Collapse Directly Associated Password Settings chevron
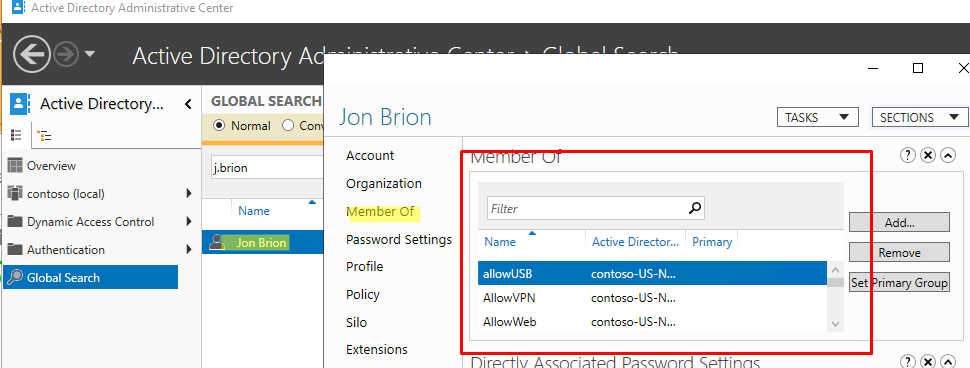 click(x=948, y=362)
